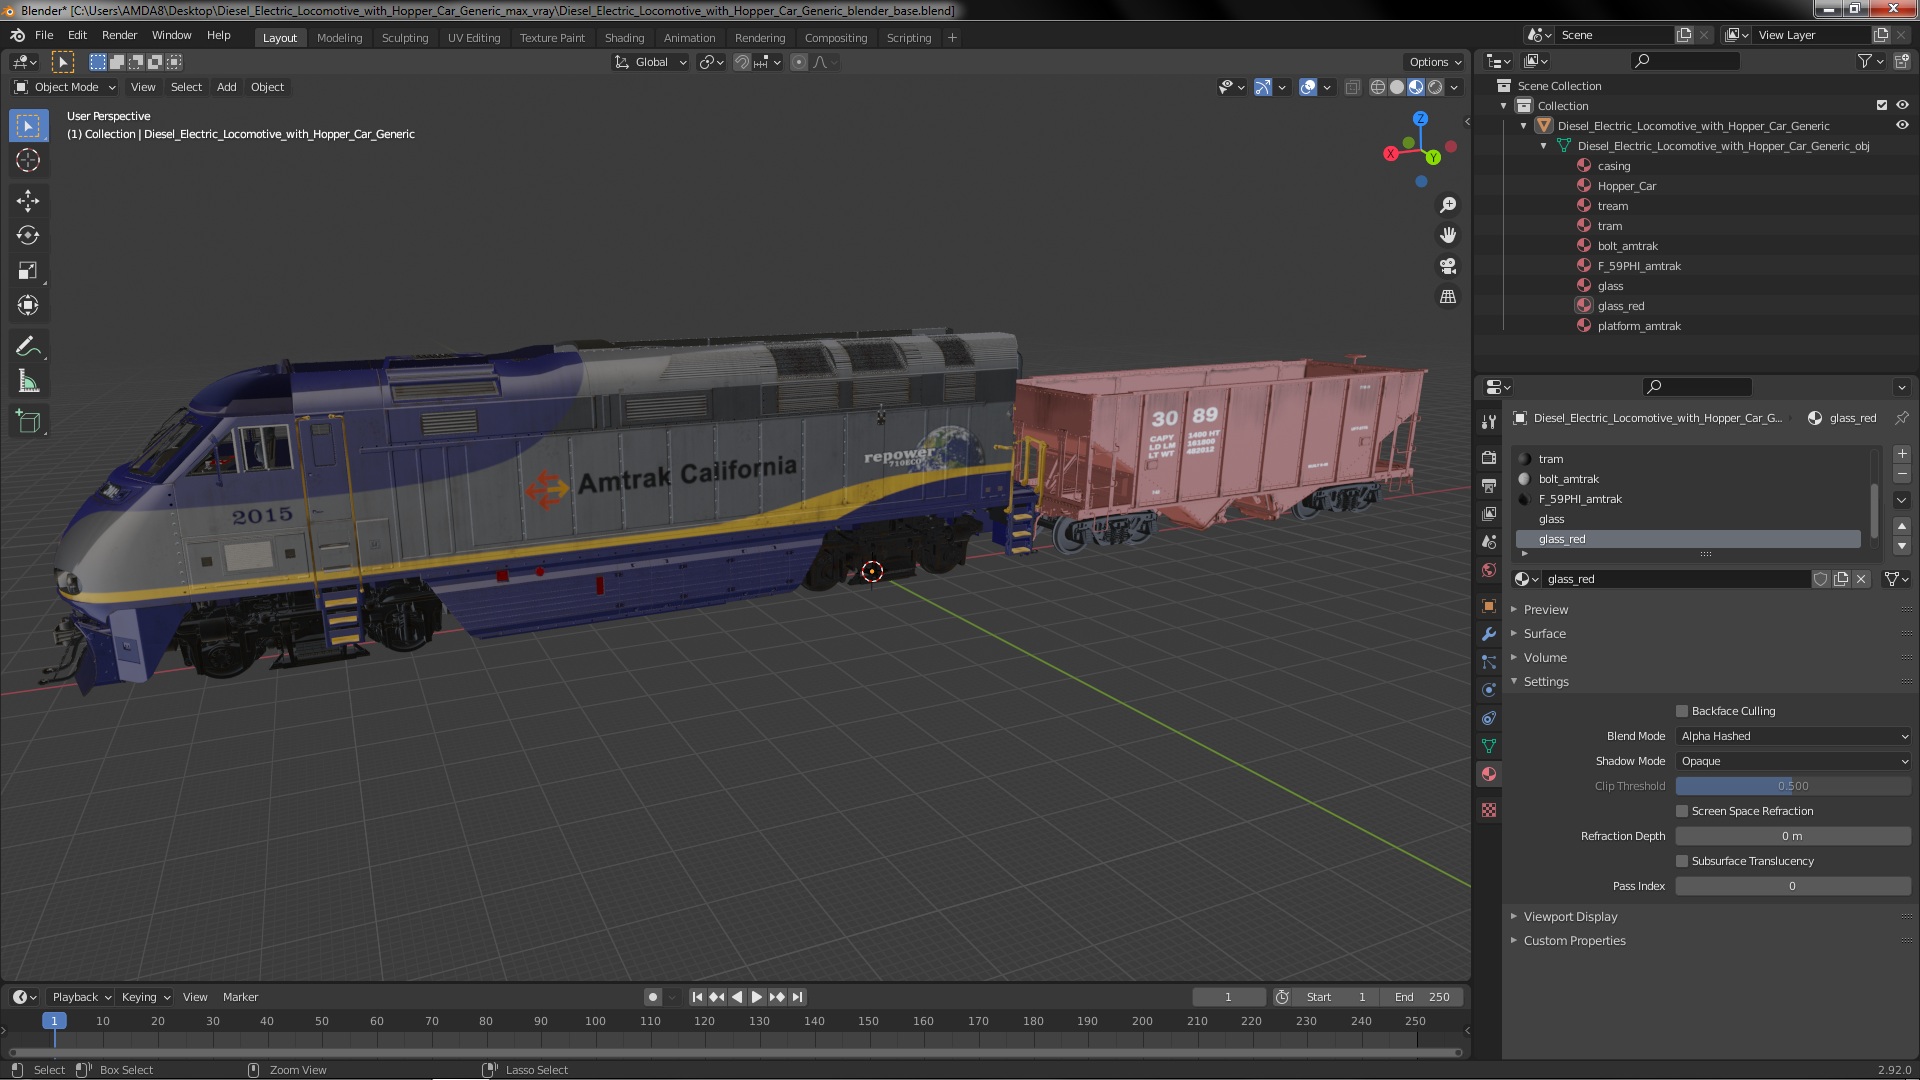Click the Options button in viewport header
1920x1080 pixels.
point(1434,62)
